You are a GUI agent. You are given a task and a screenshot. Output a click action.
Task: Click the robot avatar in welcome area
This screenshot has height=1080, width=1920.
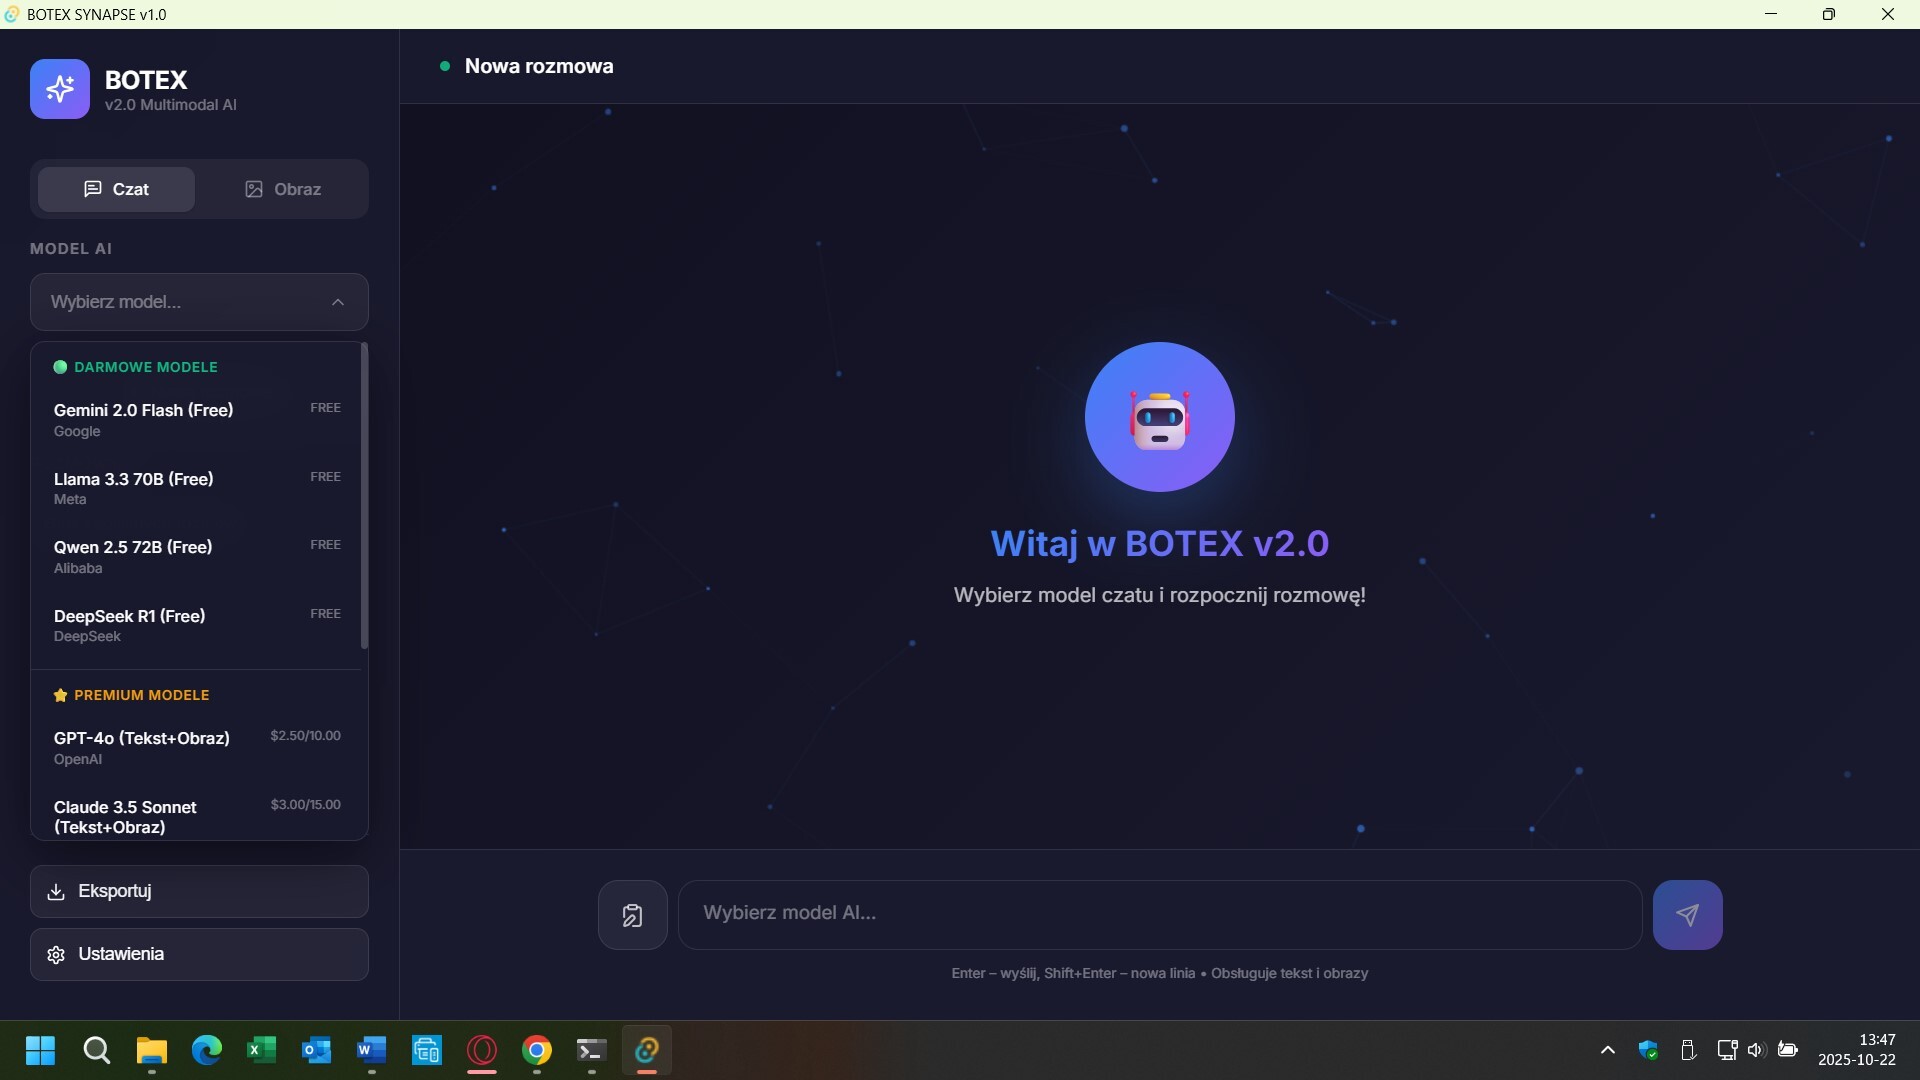click(1159, 417)
